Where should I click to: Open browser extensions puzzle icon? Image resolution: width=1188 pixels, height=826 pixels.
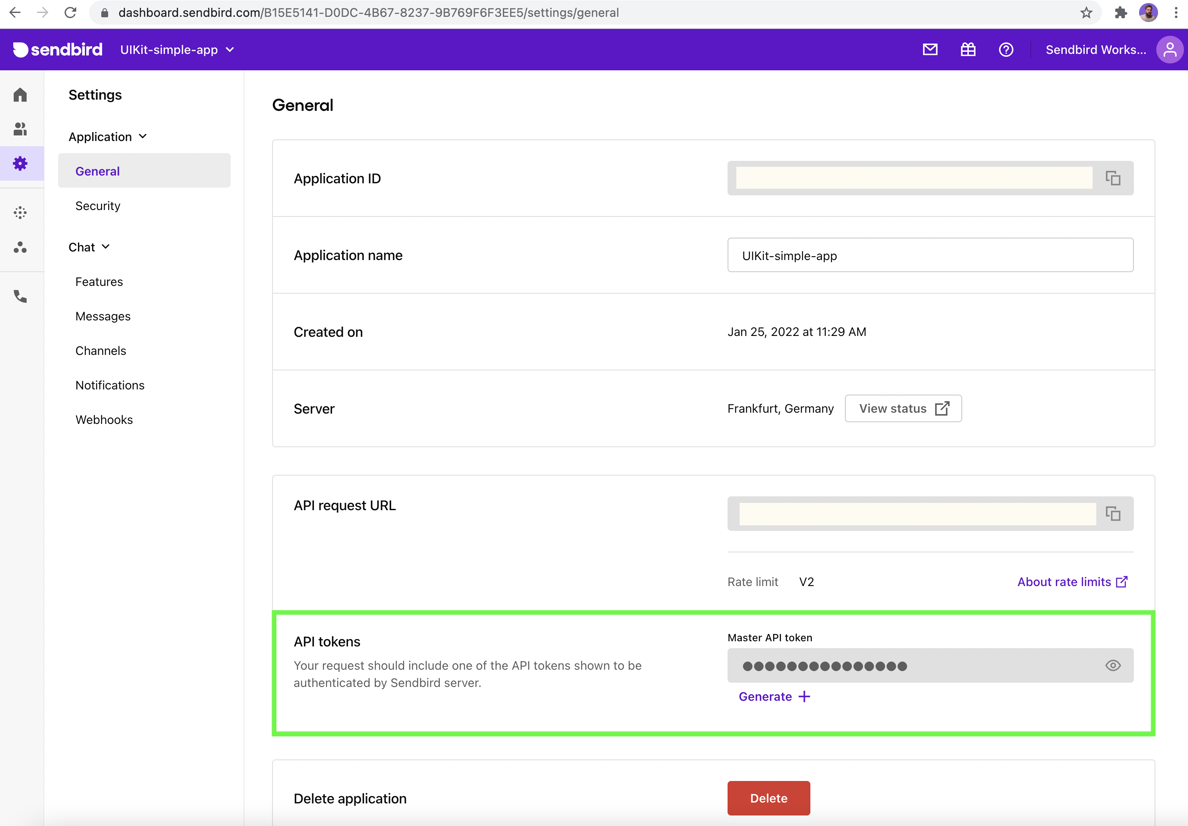tap(1121, 12)
